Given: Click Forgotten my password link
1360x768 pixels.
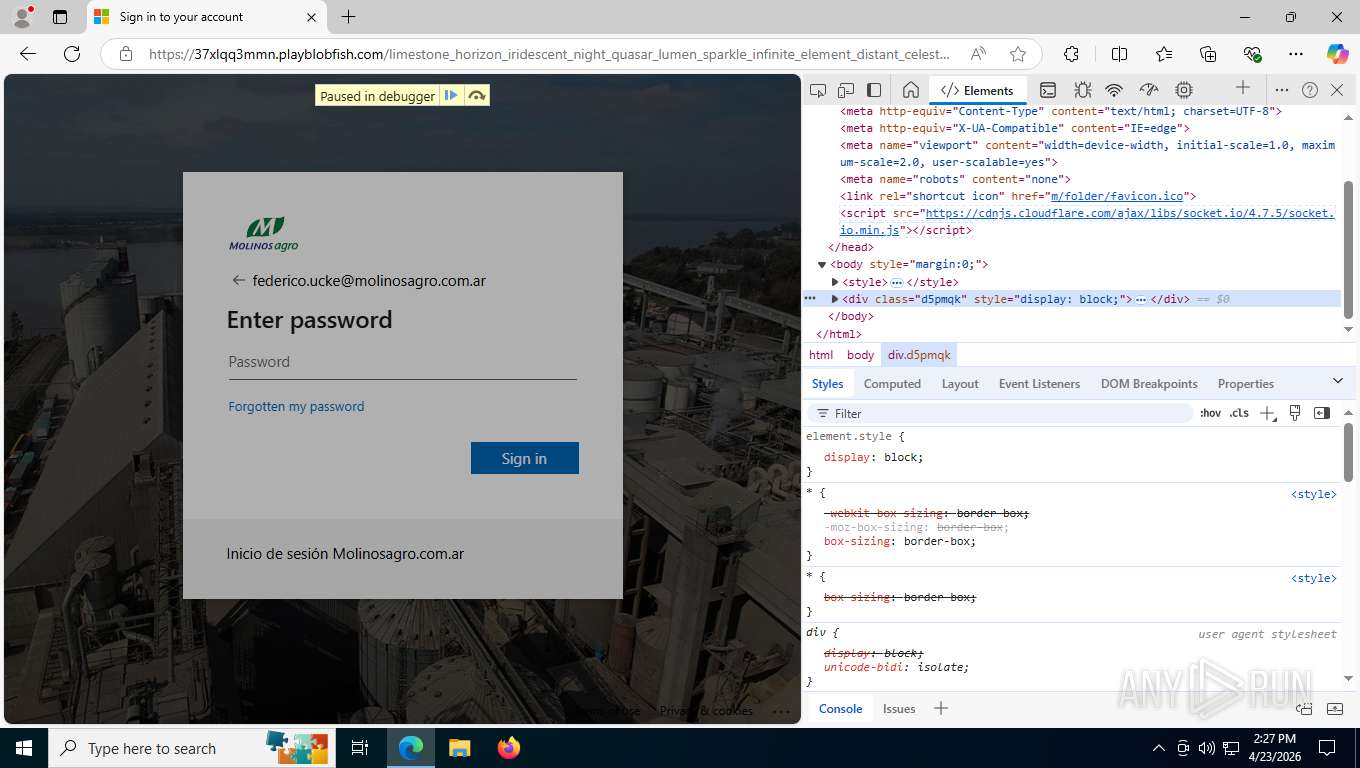Looking at the screenshot, I should point(296,406).
